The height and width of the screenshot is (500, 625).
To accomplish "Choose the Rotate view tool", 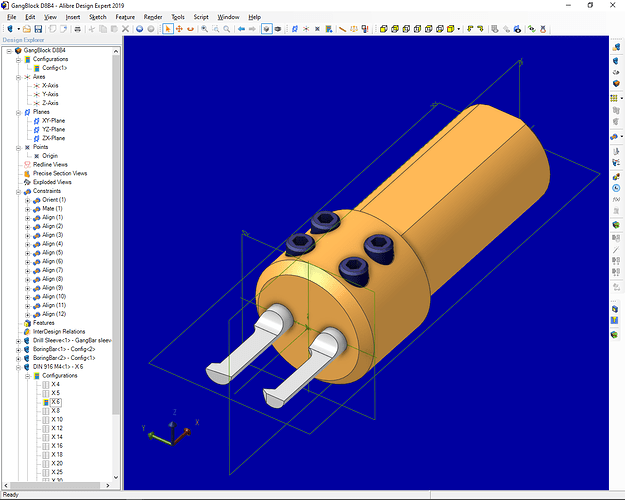I will click(x=191, y=29).
